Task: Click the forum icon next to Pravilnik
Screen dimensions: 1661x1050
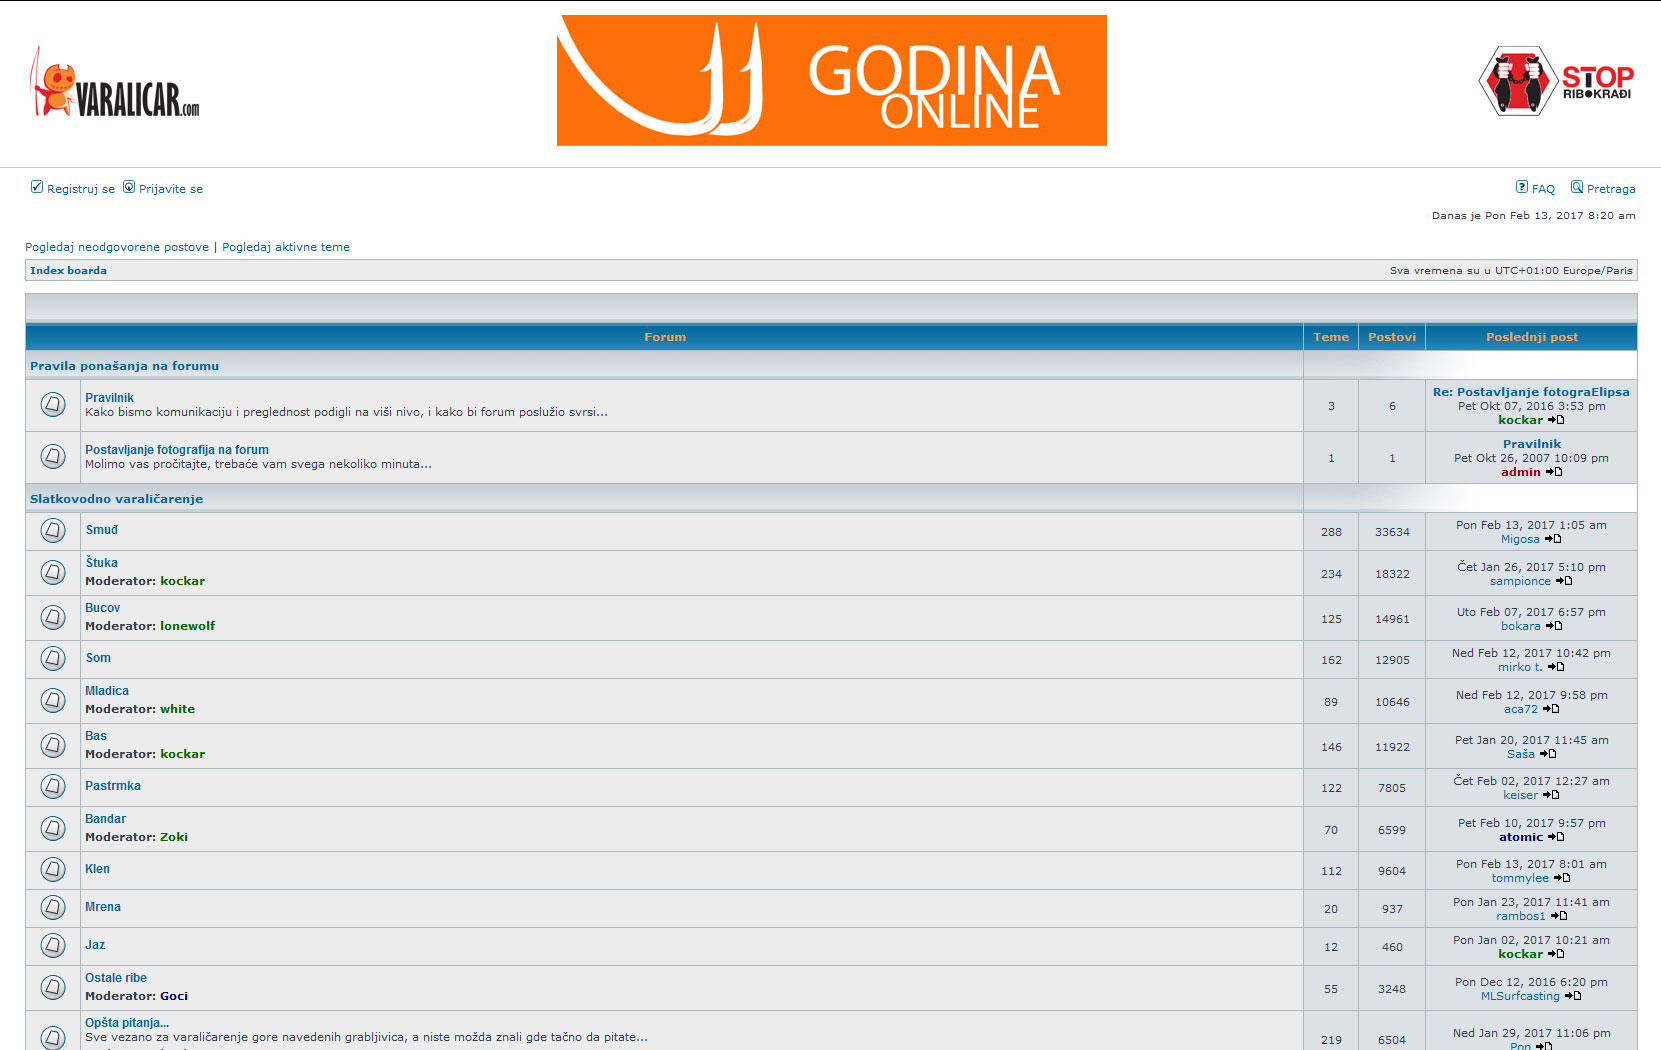Action: point(53,405)
